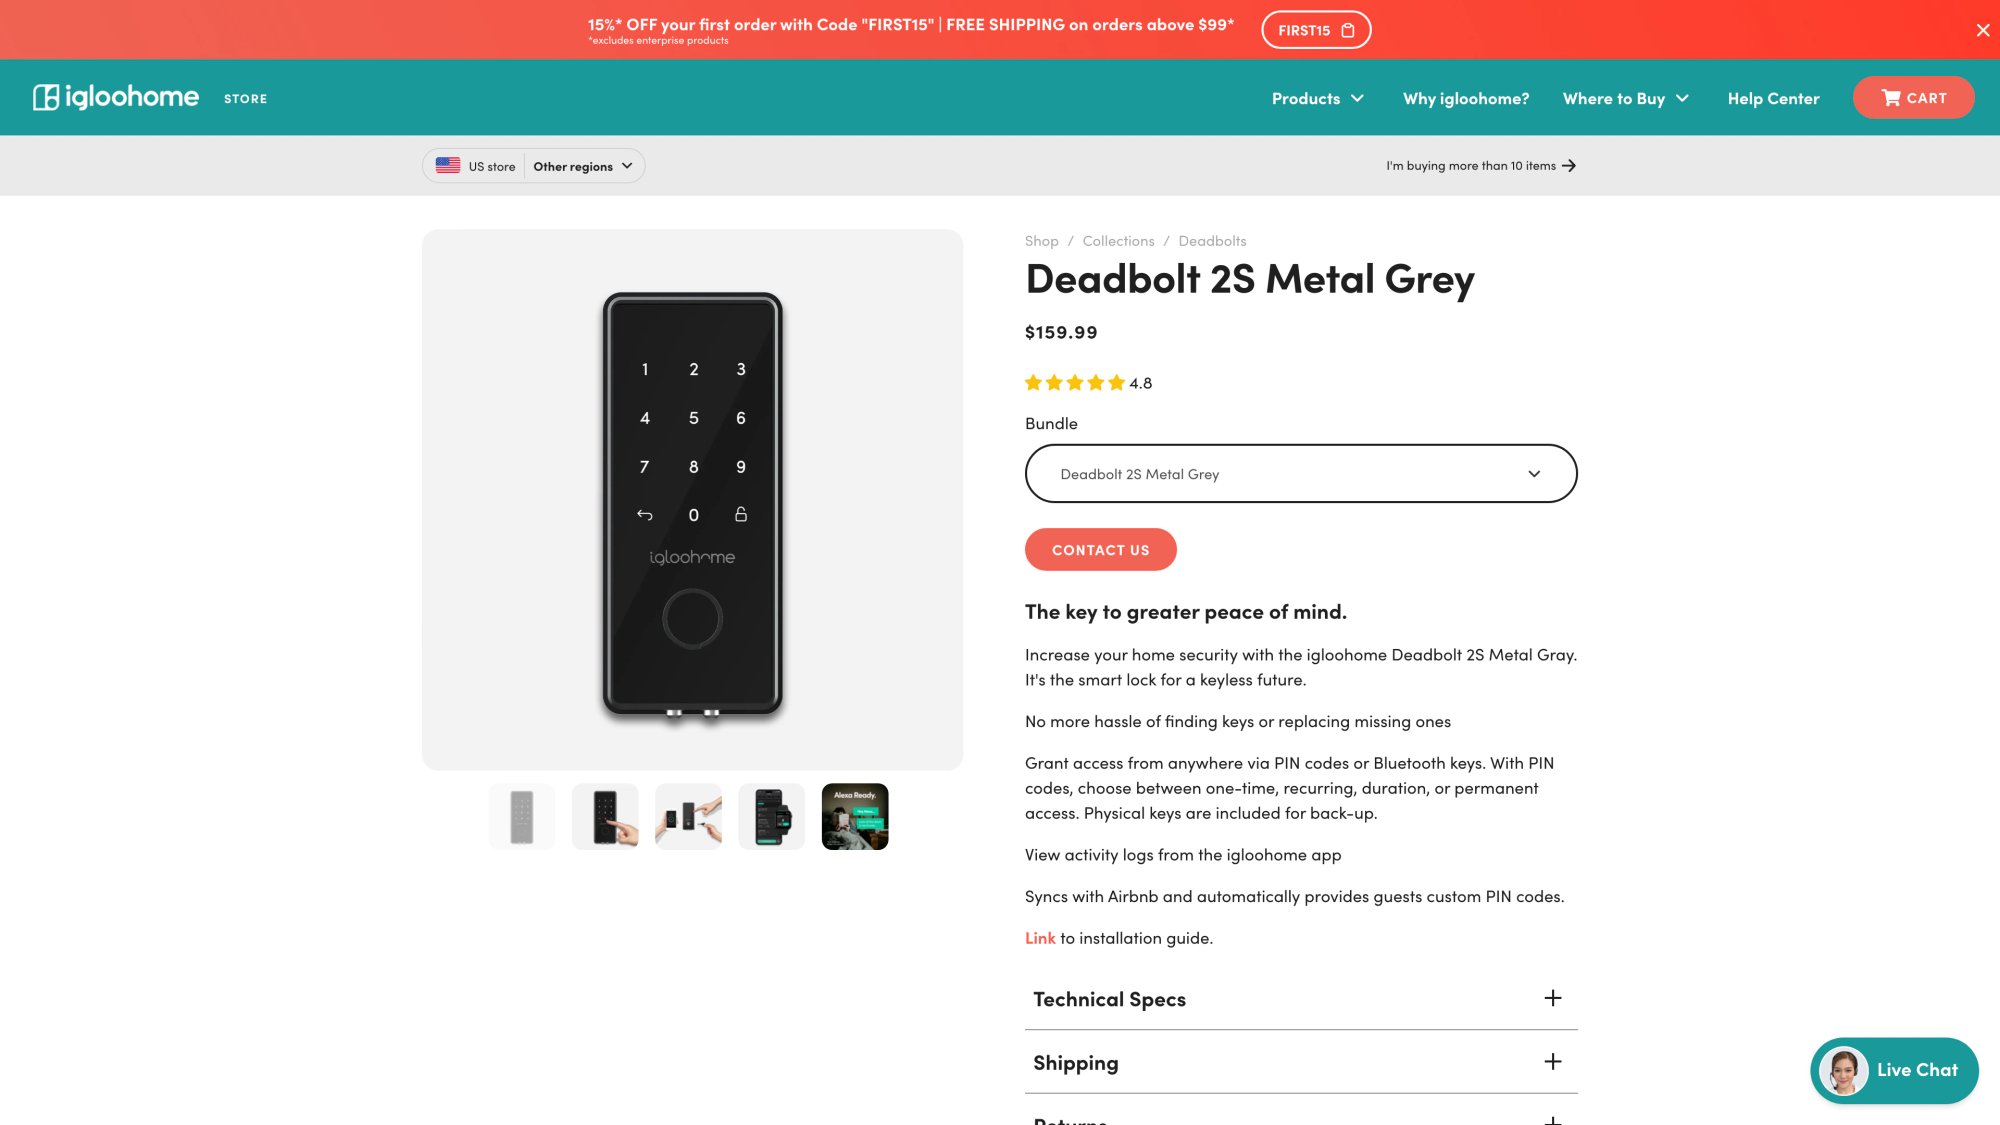Open the Bundle selection dropdown

(1300, 473)
